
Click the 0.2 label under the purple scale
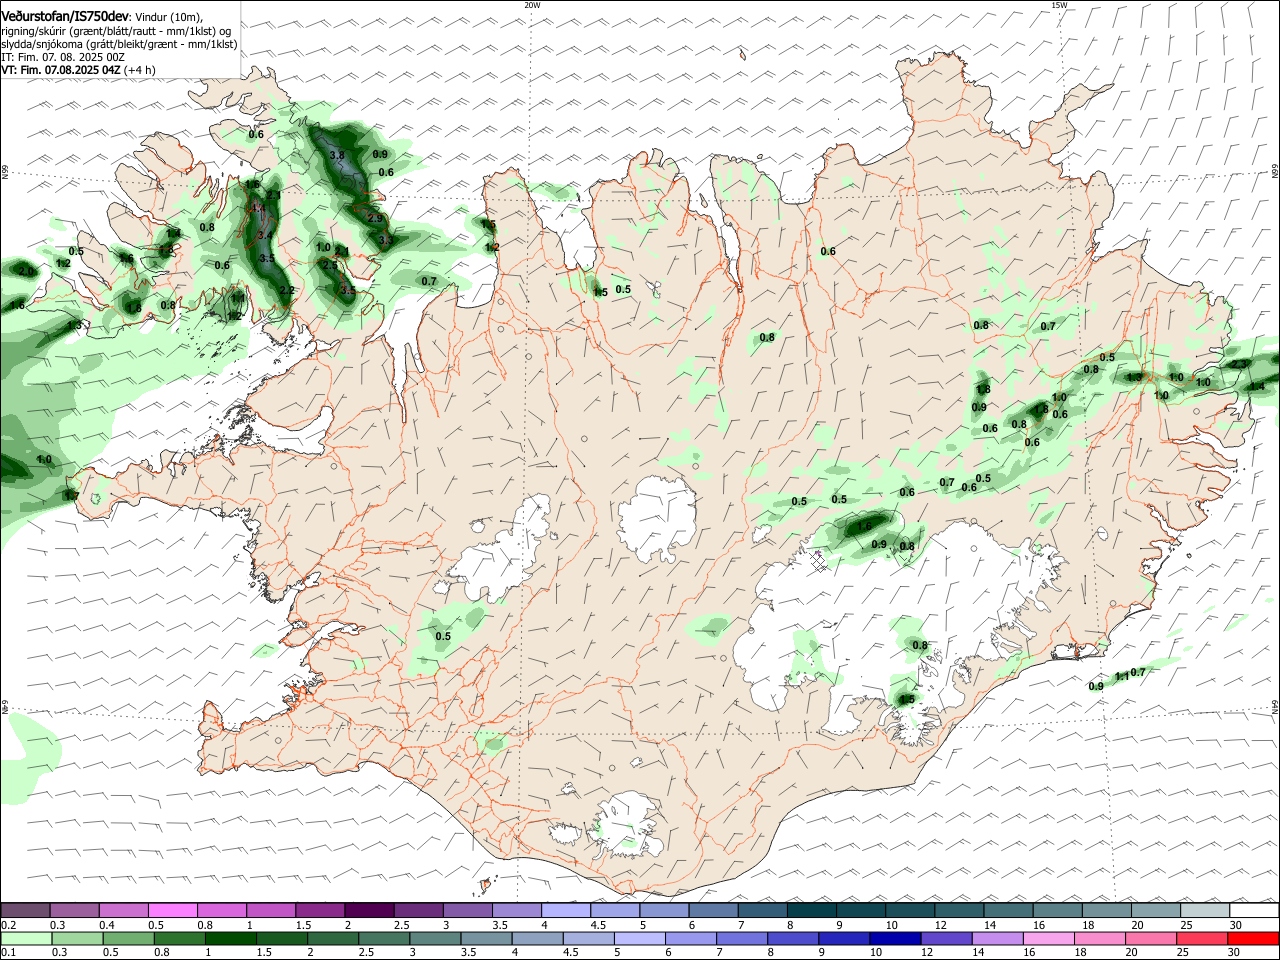pos(8,924)
